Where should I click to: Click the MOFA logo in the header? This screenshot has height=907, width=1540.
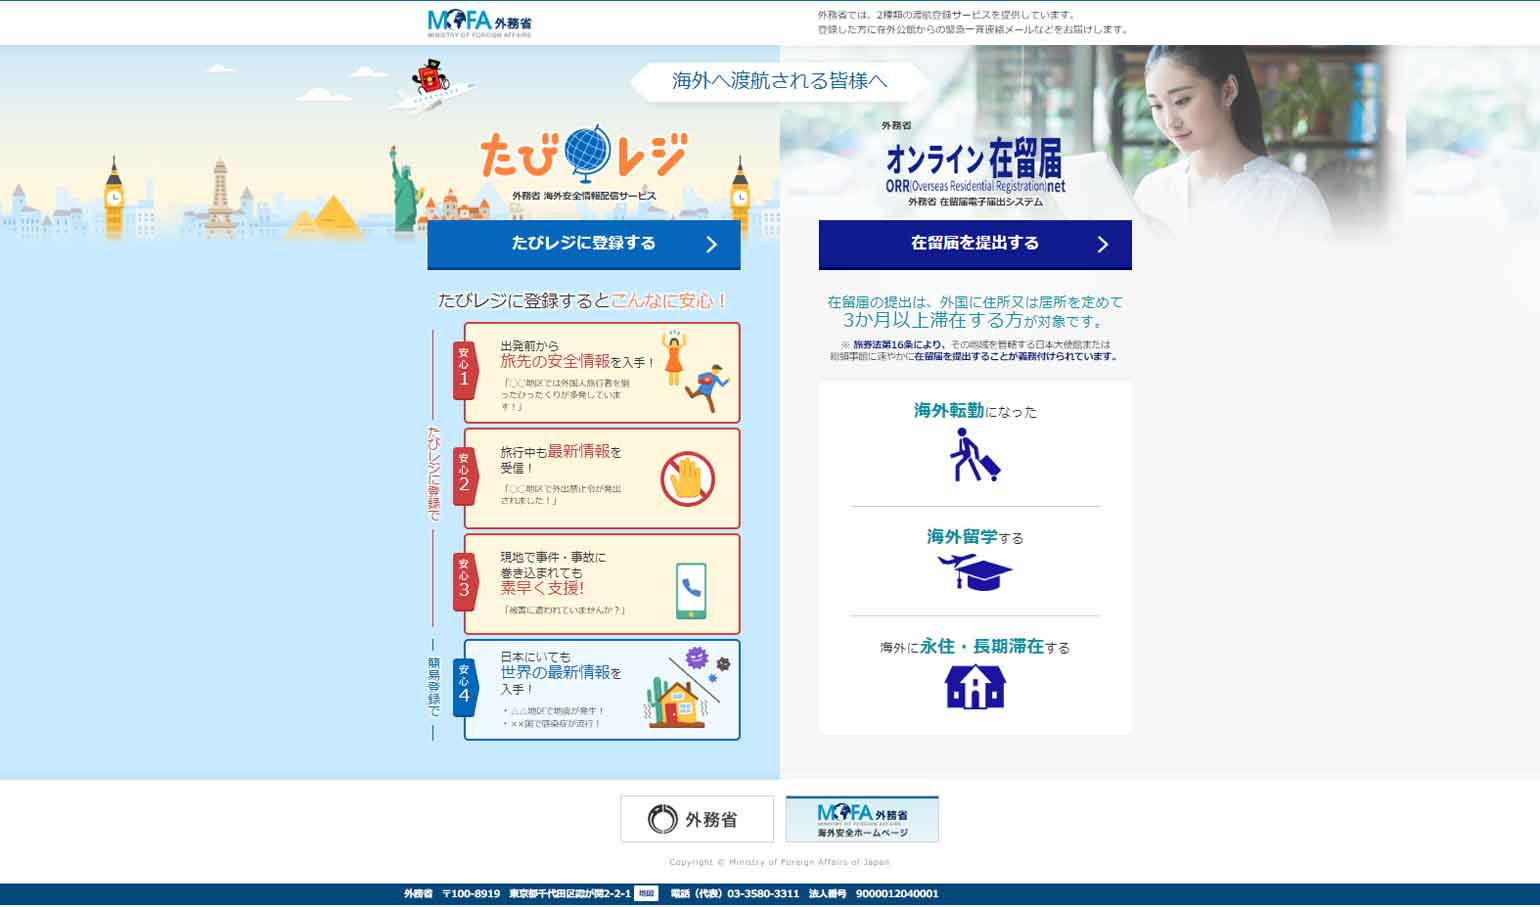(479, 22)
